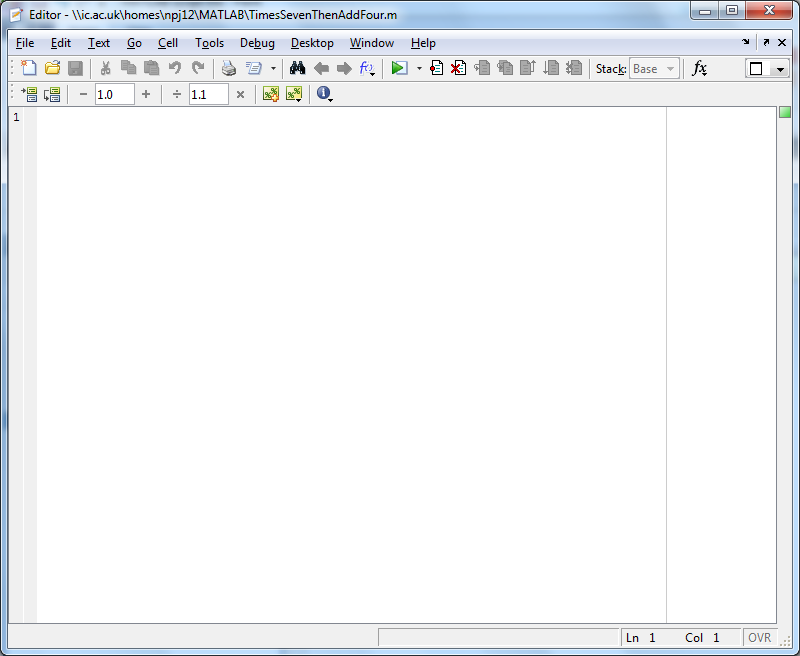The width and height of the screenshot is (800, 656).
Task: Open a file using the folder icon
Action: pos(52,68)
